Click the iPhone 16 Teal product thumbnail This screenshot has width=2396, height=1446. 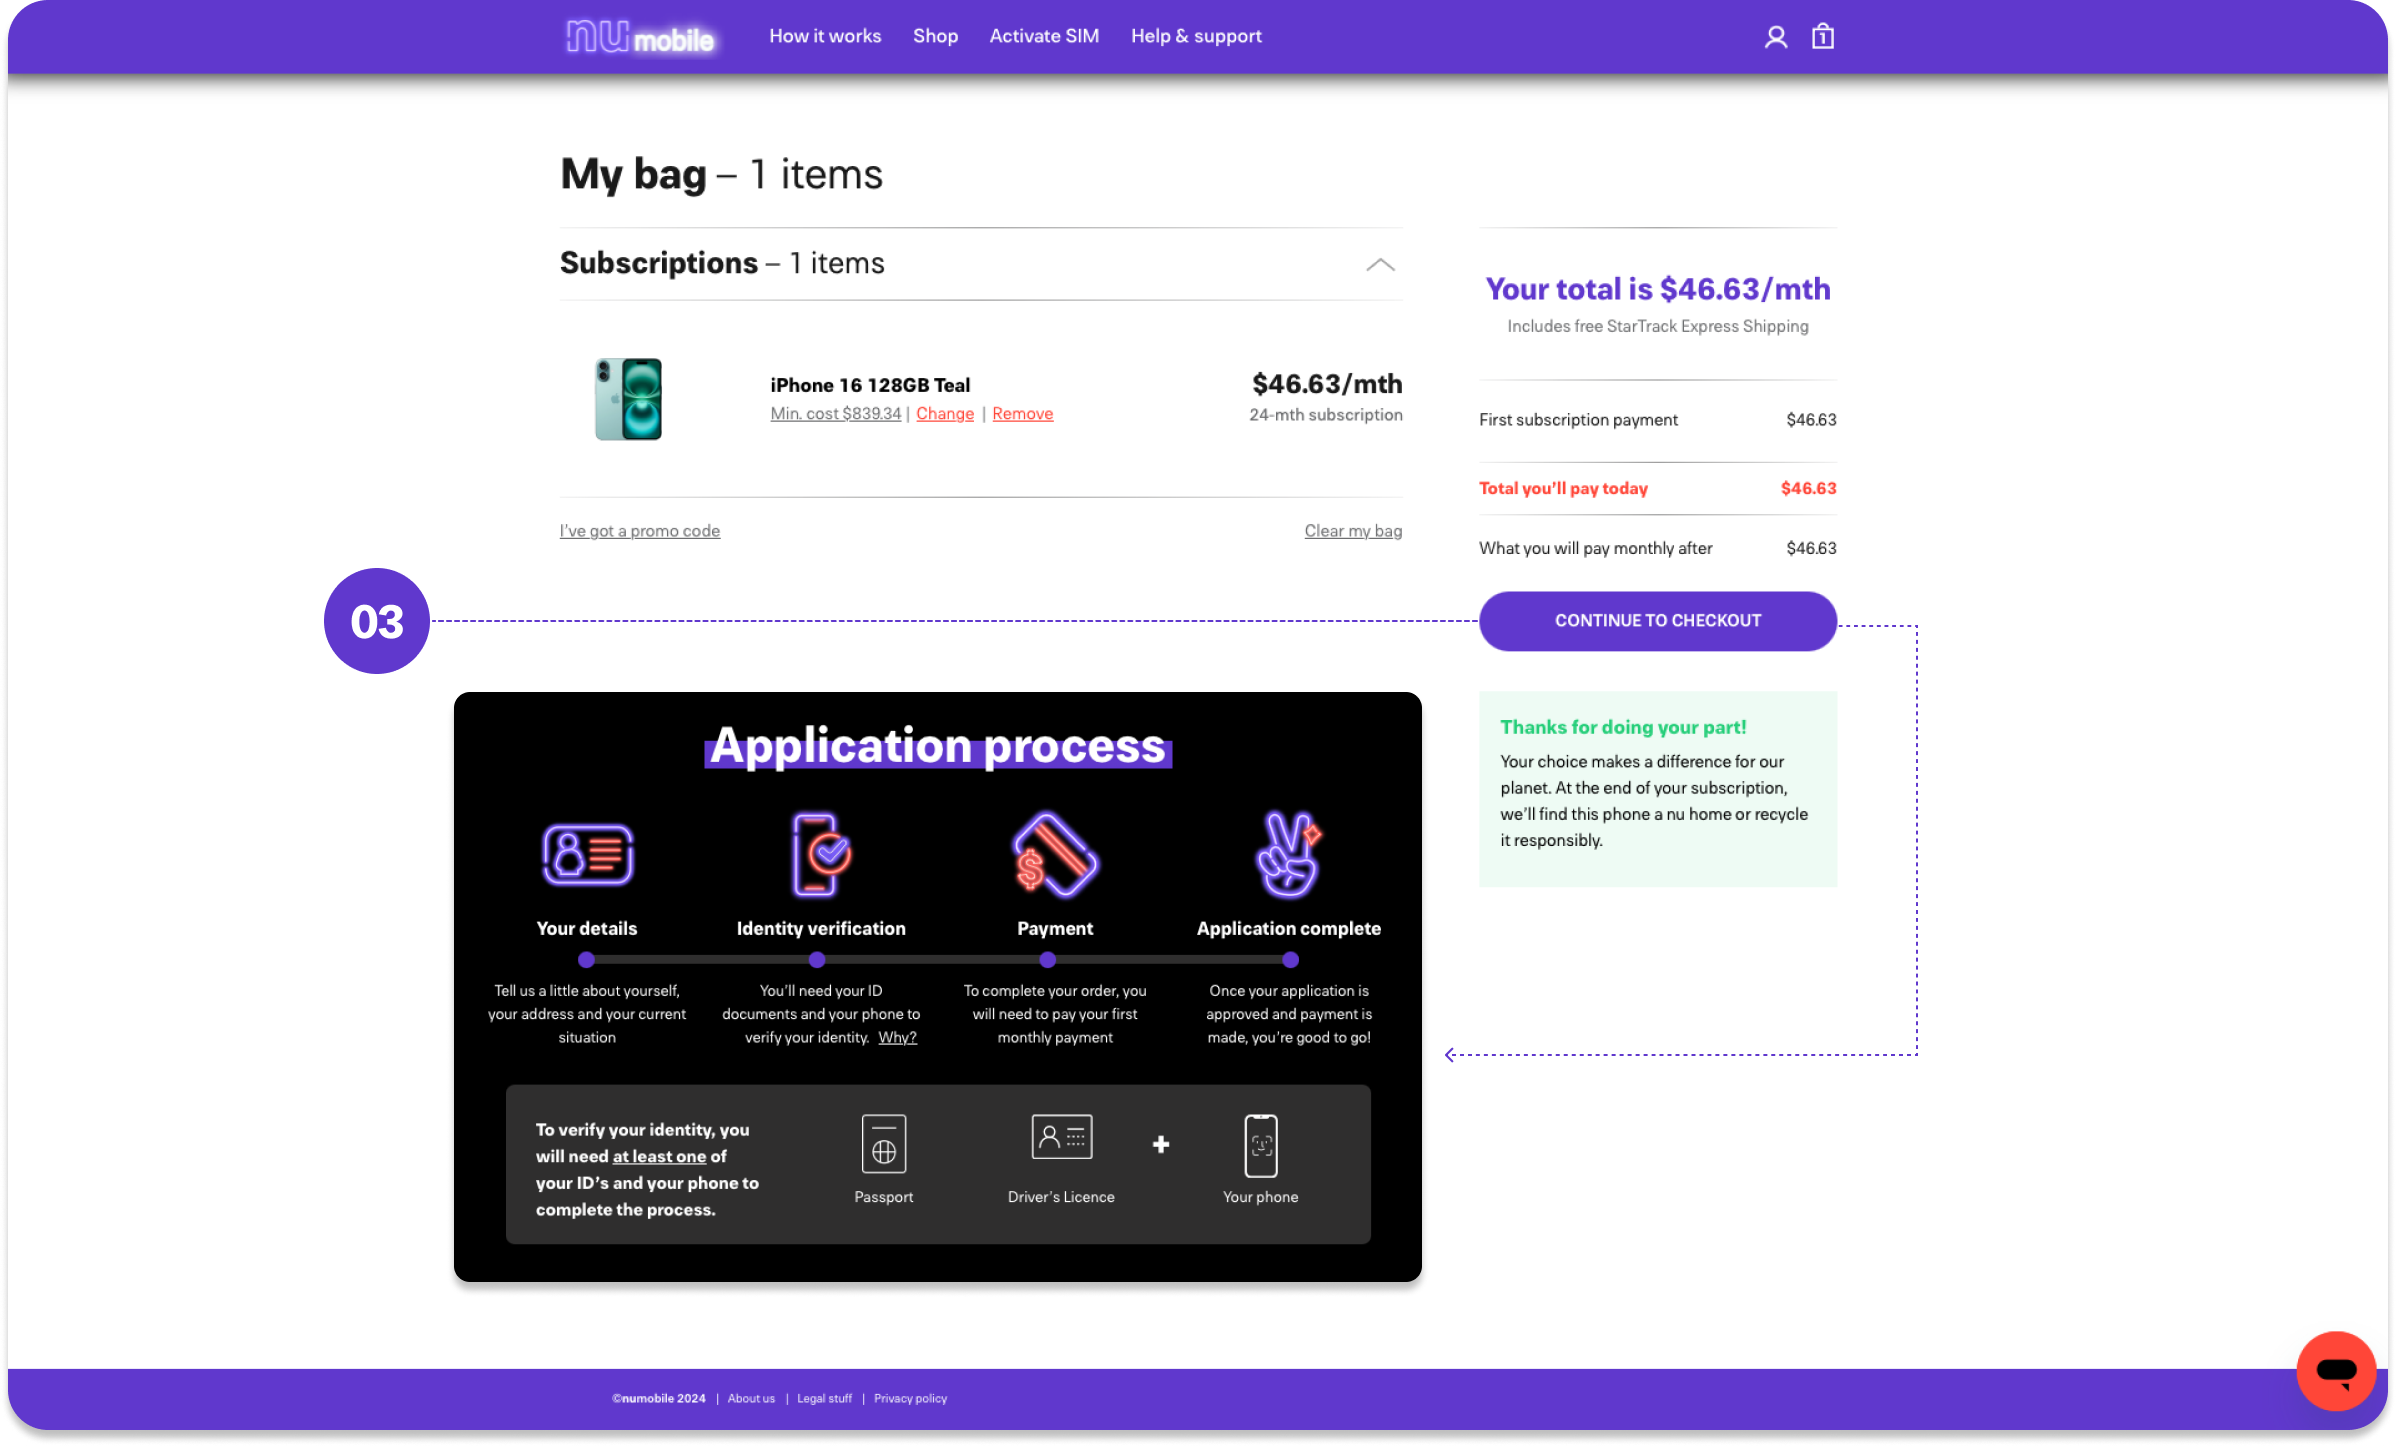click(628, 398)
